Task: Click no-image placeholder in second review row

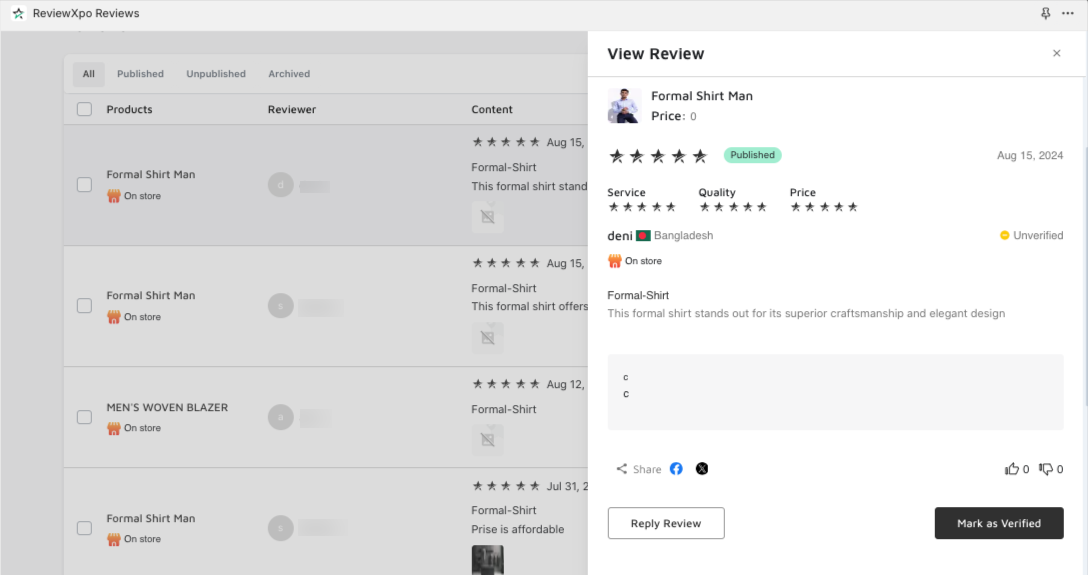Action: coord(488,338)
